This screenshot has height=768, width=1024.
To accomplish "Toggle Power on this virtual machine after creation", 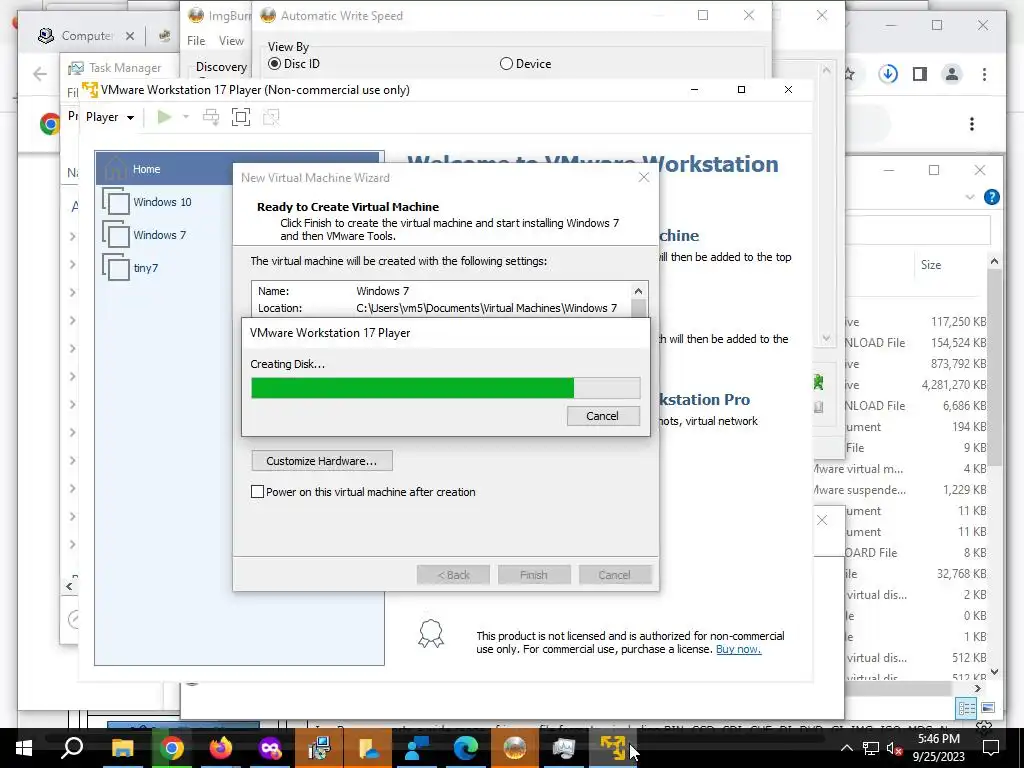I will (x=258, y=492).
